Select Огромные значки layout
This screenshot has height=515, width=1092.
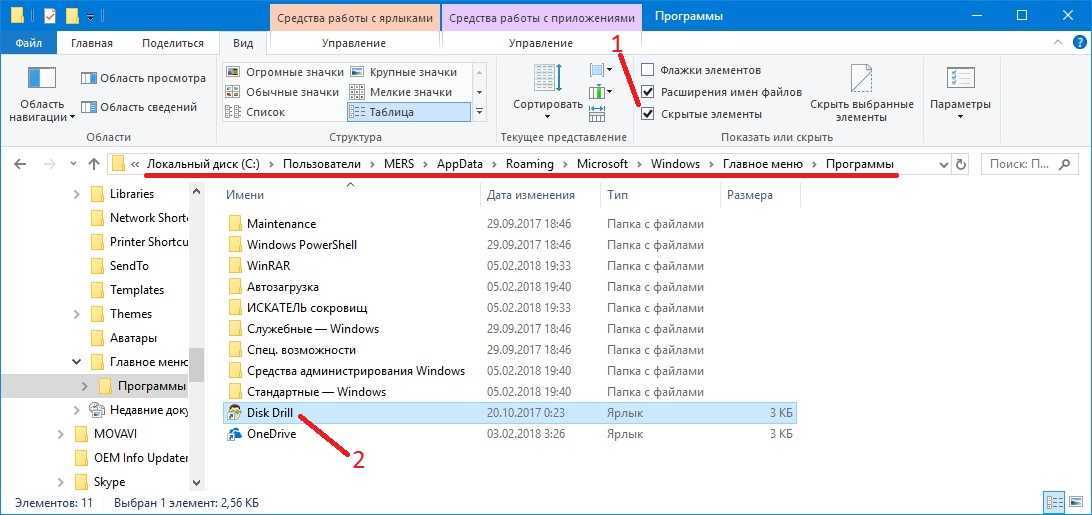click(x=284, y=72)
